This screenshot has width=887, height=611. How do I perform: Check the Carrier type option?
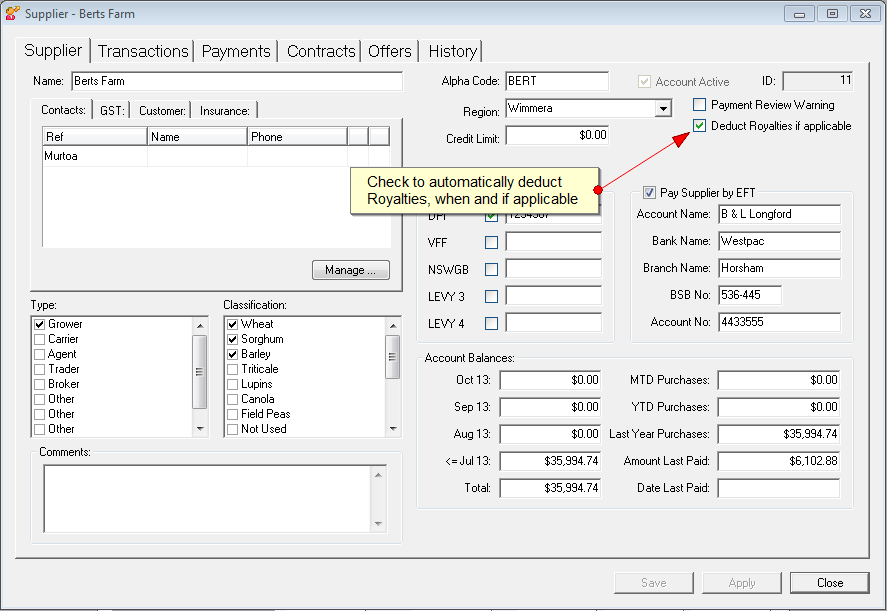coord(40,339)
